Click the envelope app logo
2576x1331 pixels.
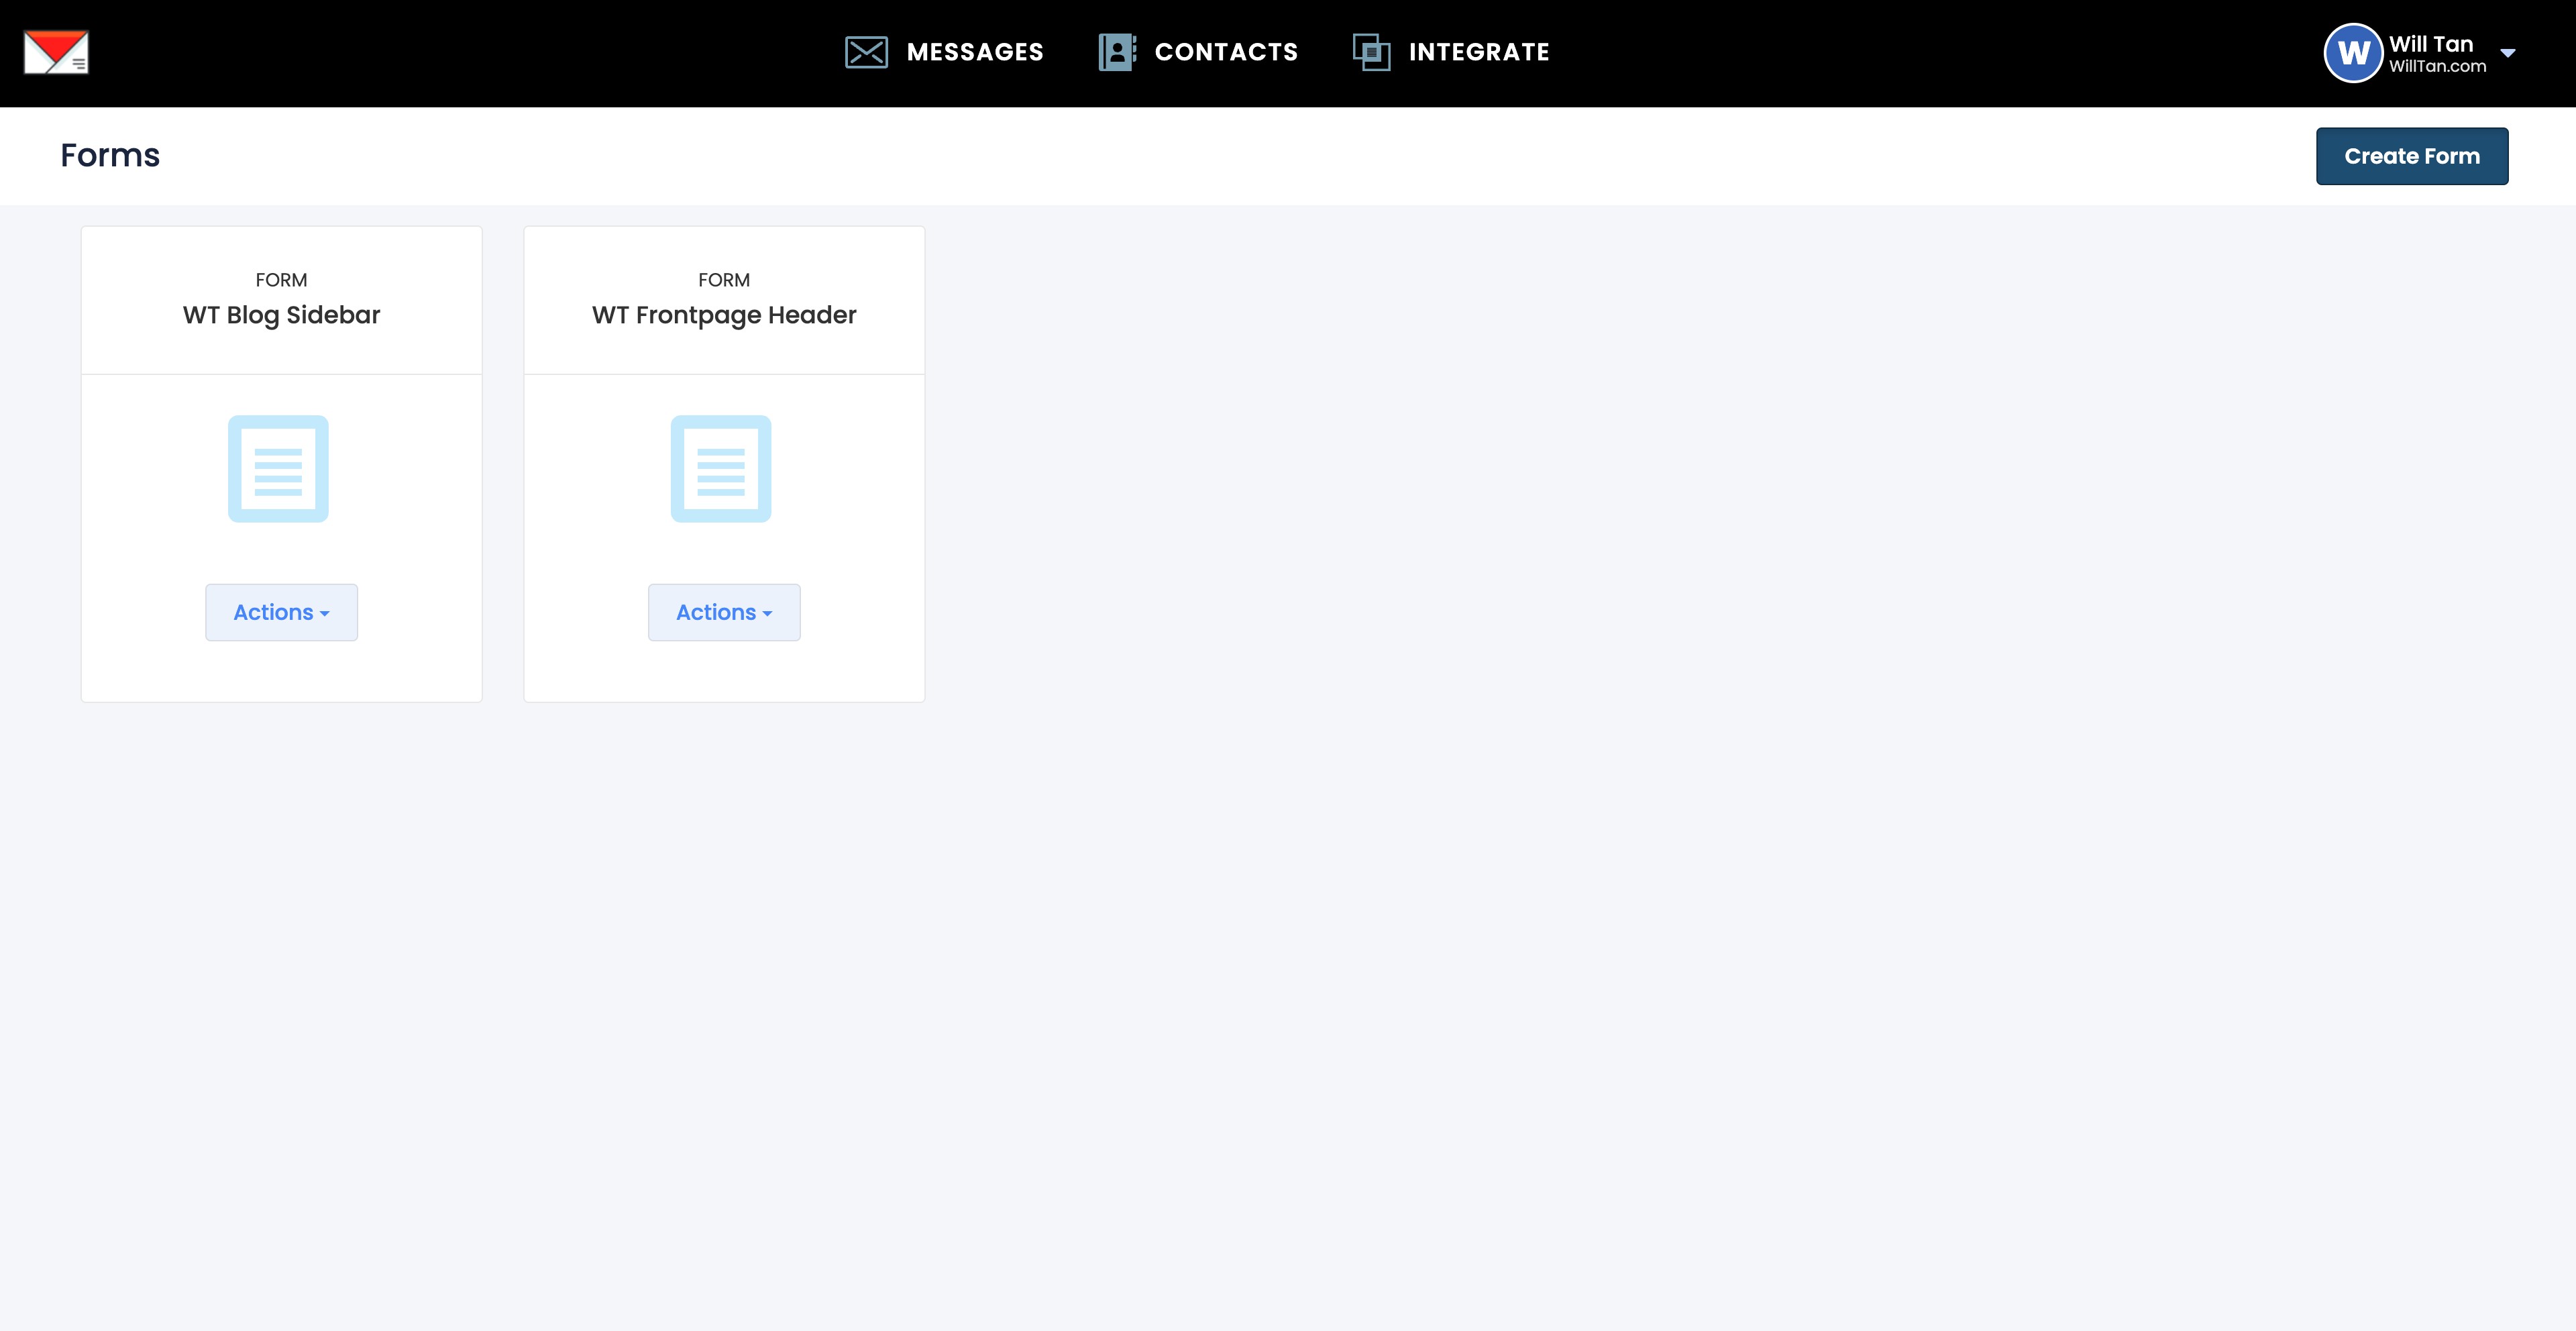56,51
